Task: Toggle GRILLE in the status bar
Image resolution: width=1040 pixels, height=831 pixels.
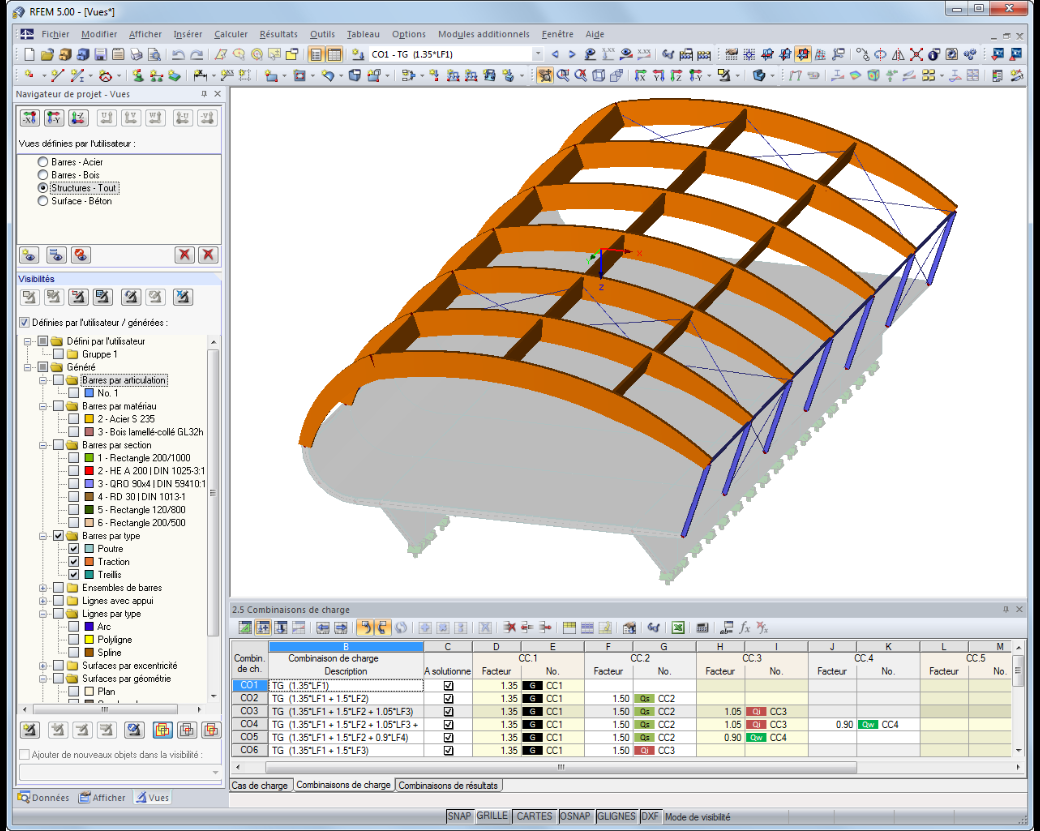Action: pos(492,816)
